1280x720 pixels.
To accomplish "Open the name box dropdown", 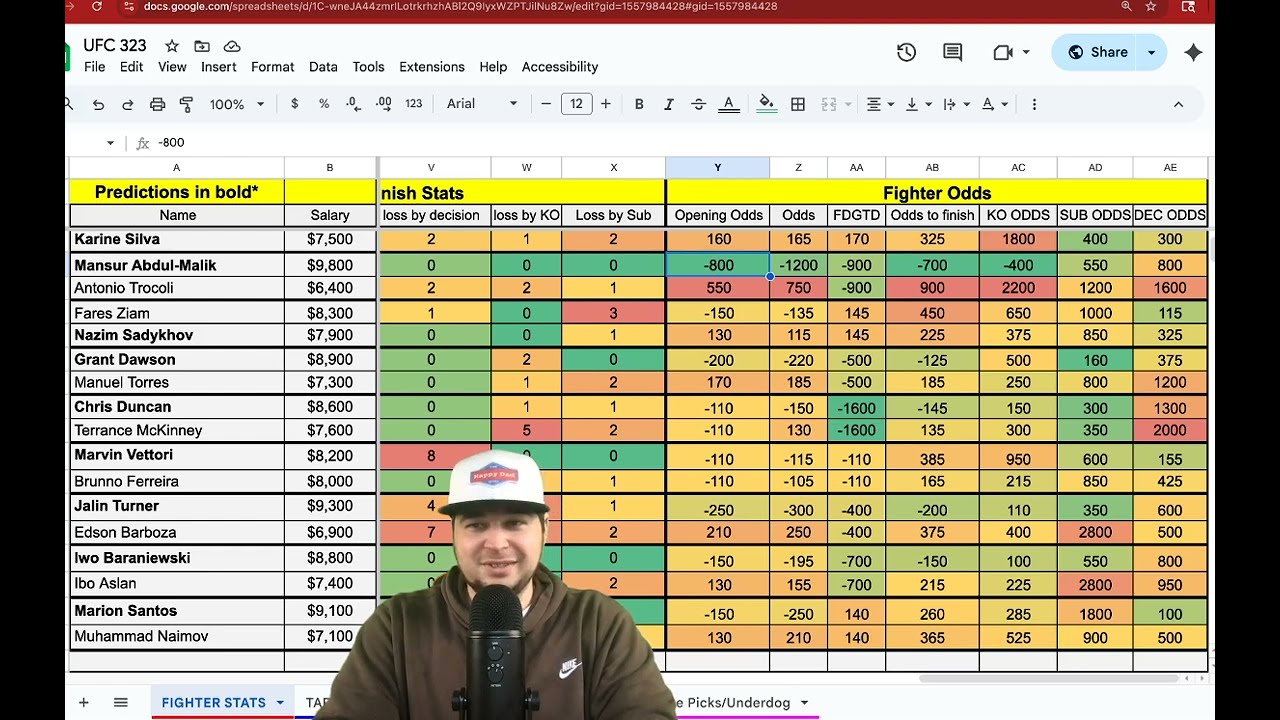I will (110, 143).
